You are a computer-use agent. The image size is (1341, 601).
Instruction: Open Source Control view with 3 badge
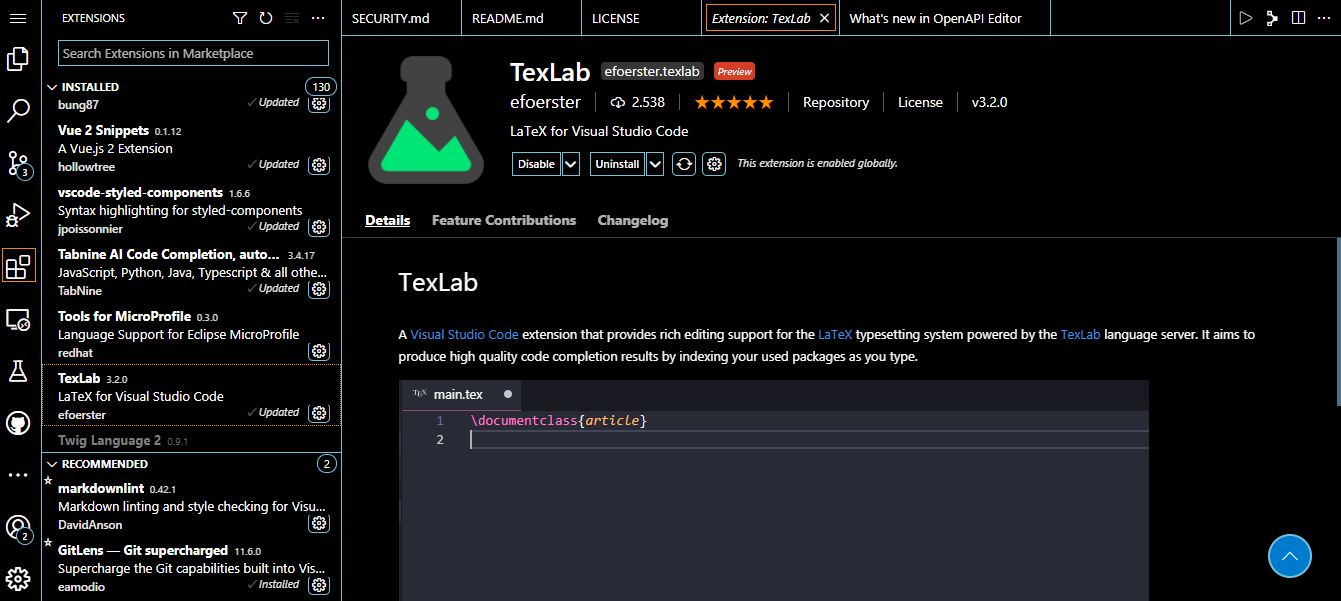tap(18, 164)
